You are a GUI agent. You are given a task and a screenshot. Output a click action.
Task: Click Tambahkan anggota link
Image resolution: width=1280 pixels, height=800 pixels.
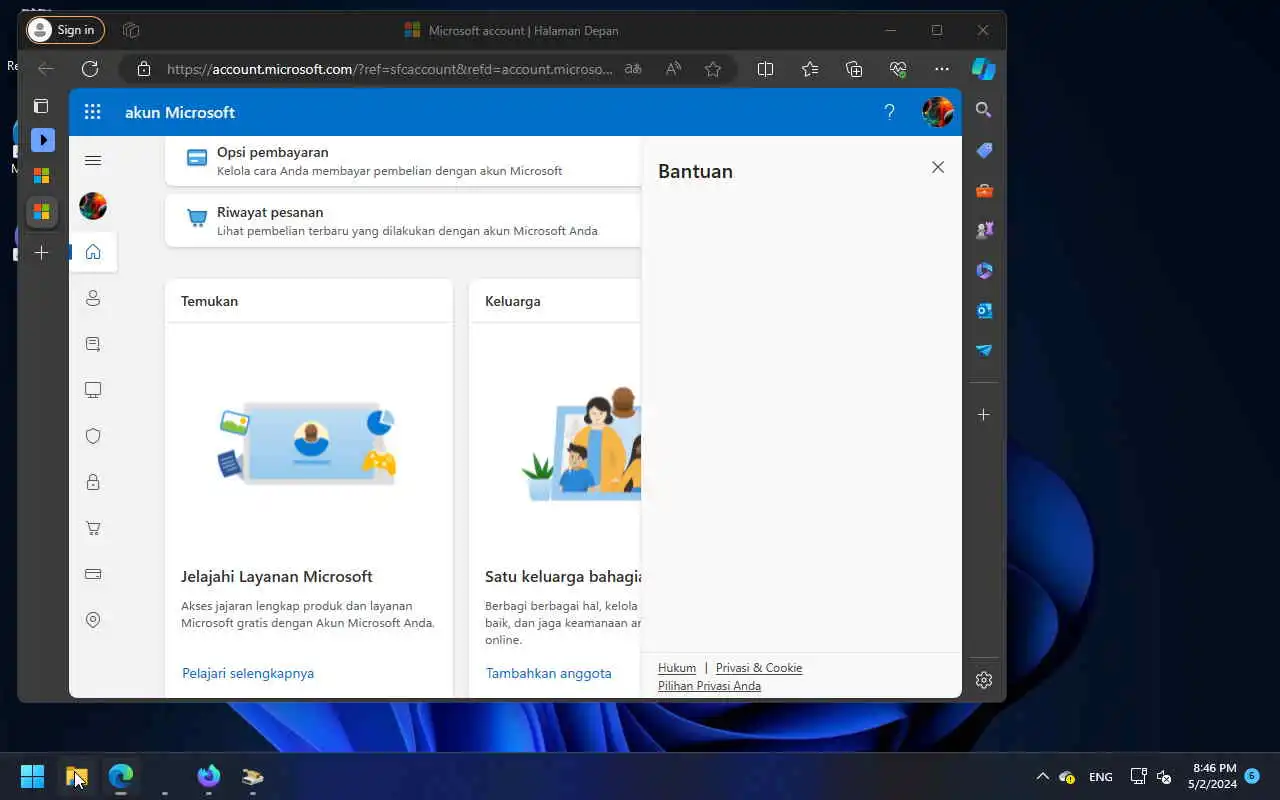tap(548, 673)
